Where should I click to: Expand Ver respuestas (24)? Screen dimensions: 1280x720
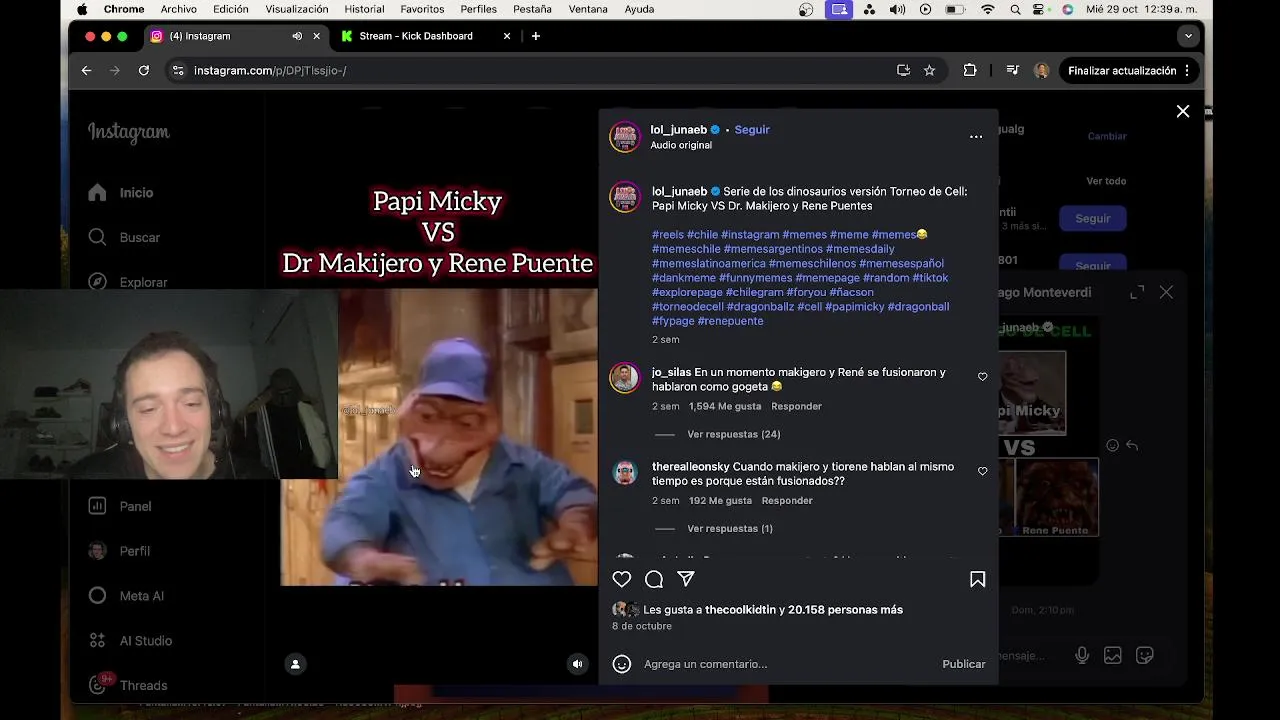[734, 434]
